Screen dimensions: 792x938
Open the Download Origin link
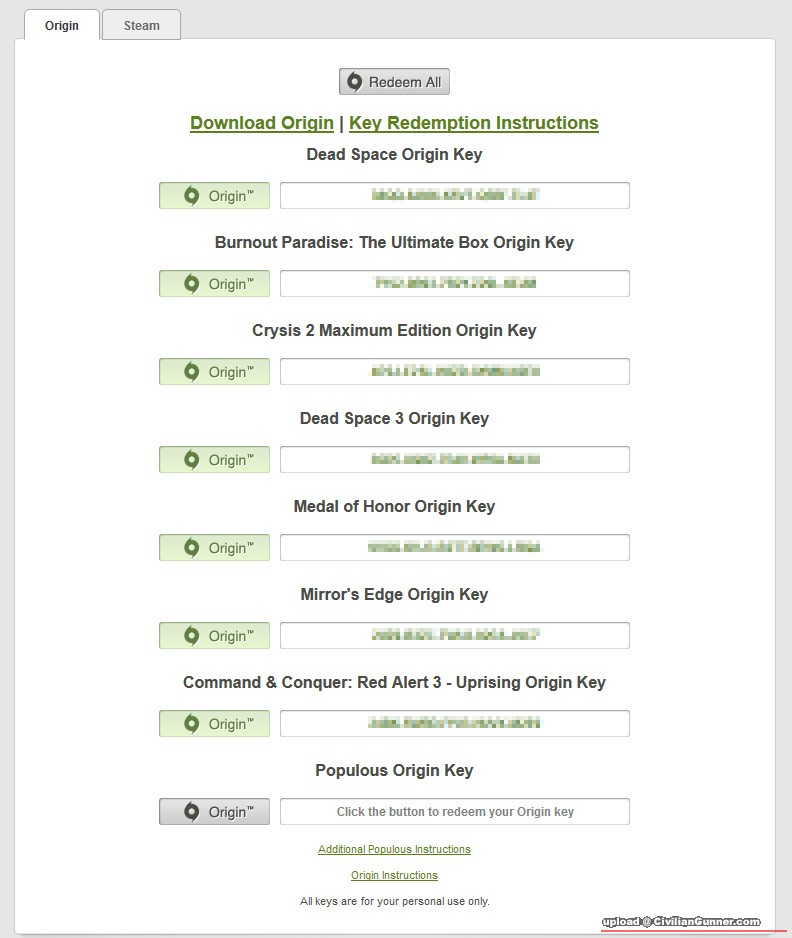coord(262,123)
